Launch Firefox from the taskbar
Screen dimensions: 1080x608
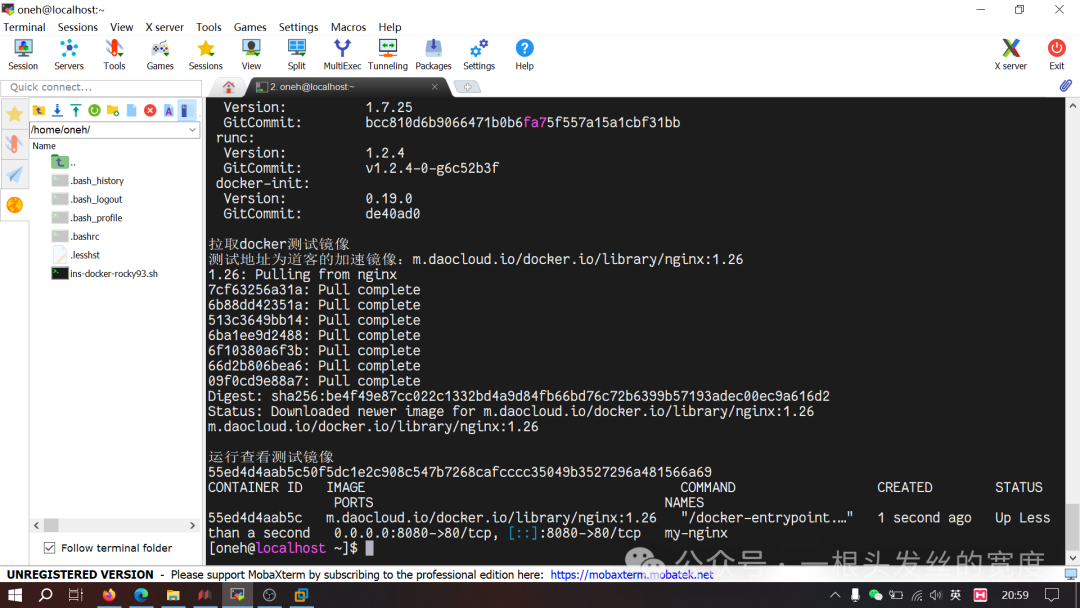(109, 595)
